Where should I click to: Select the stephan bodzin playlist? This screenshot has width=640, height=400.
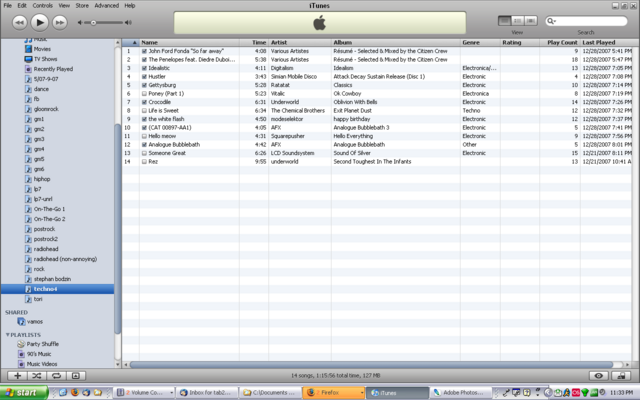[52, 279]
